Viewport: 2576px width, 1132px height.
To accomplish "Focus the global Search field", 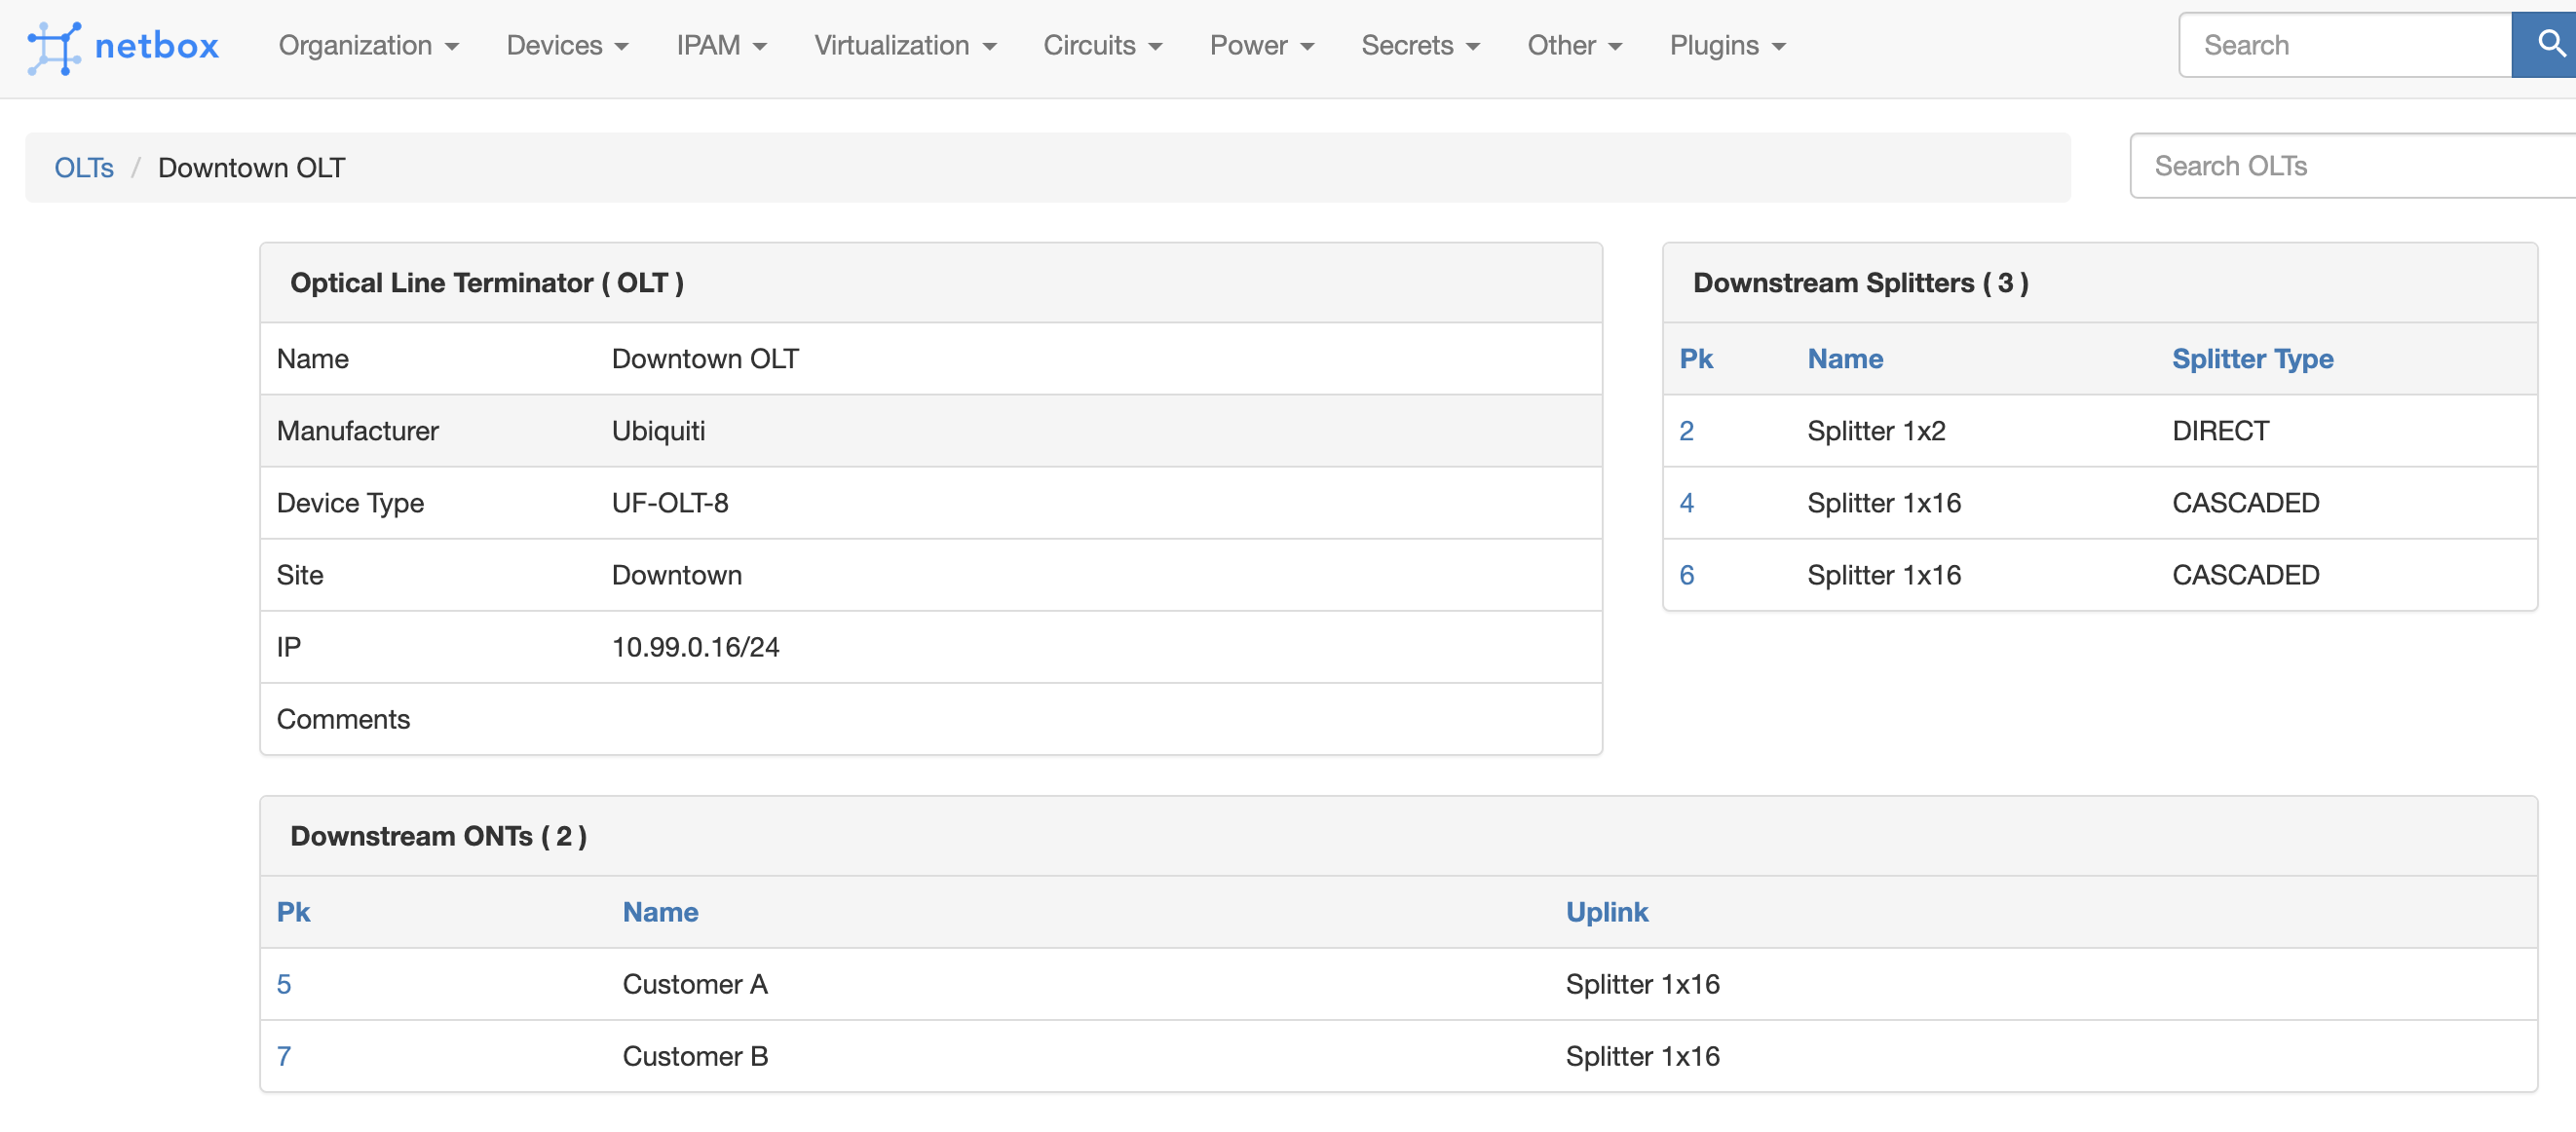I will click(2345, 45).
